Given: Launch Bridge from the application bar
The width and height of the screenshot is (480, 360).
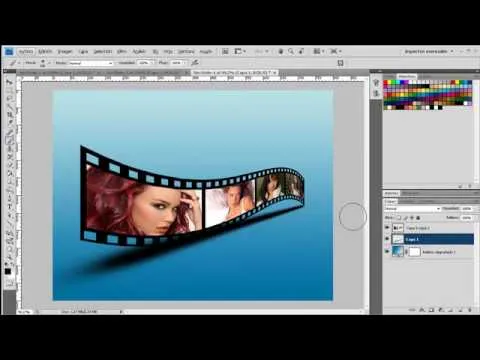Looking at the screenshot, I should click(x=225, y=51).
